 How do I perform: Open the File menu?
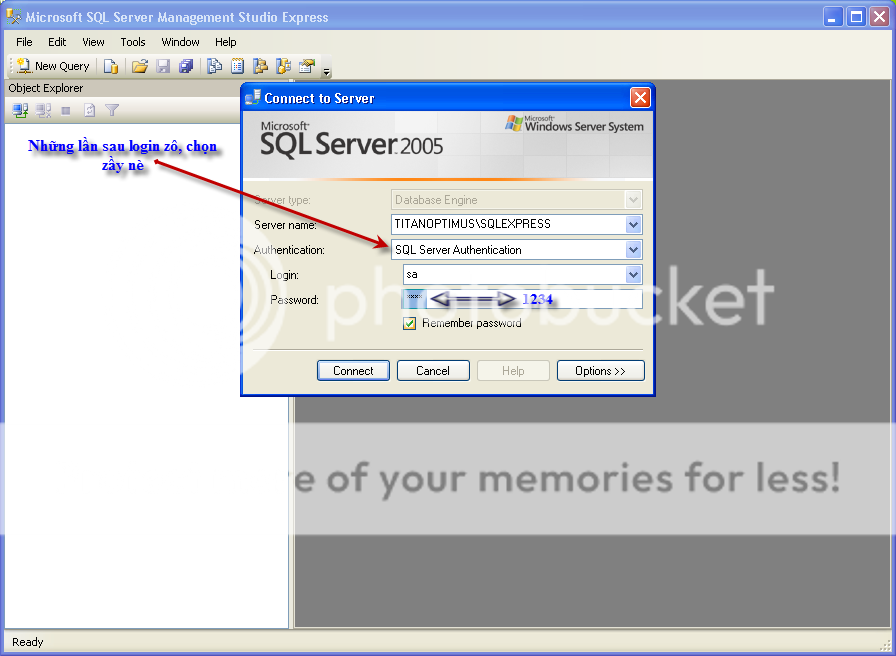point(24,42)
